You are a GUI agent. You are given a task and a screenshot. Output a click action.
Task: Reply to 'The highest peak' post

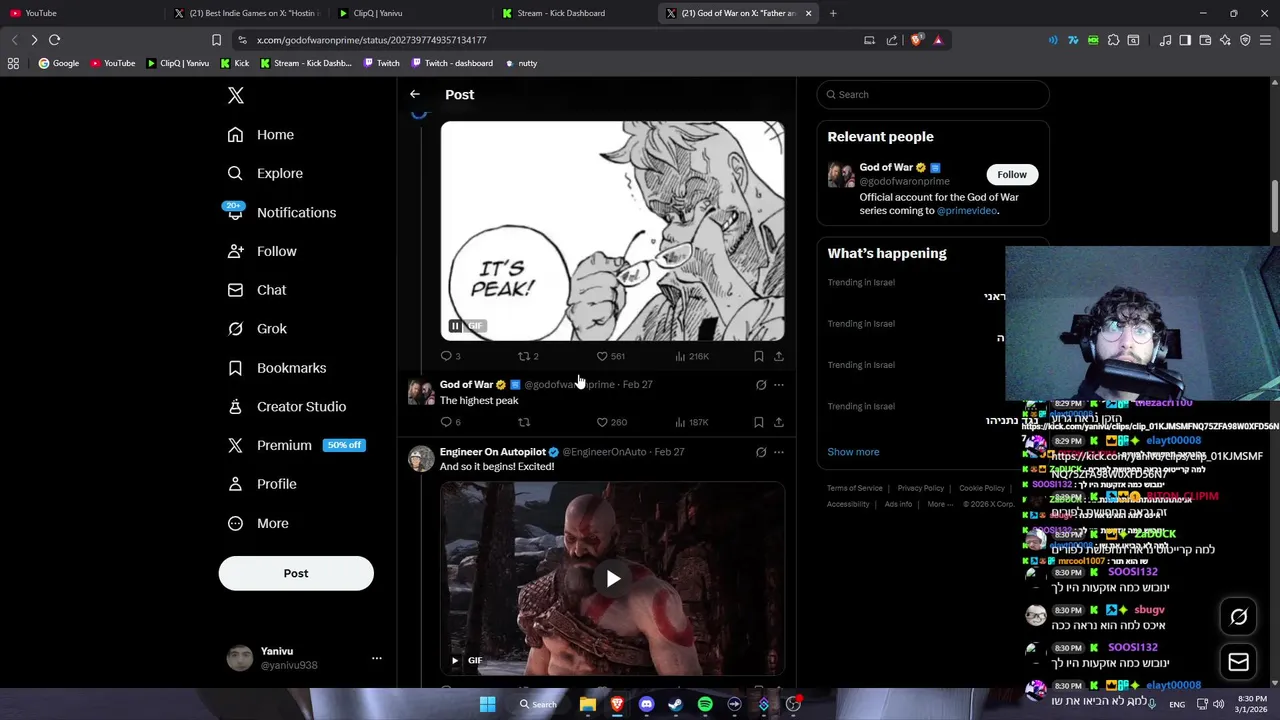[x=450, y=422]
